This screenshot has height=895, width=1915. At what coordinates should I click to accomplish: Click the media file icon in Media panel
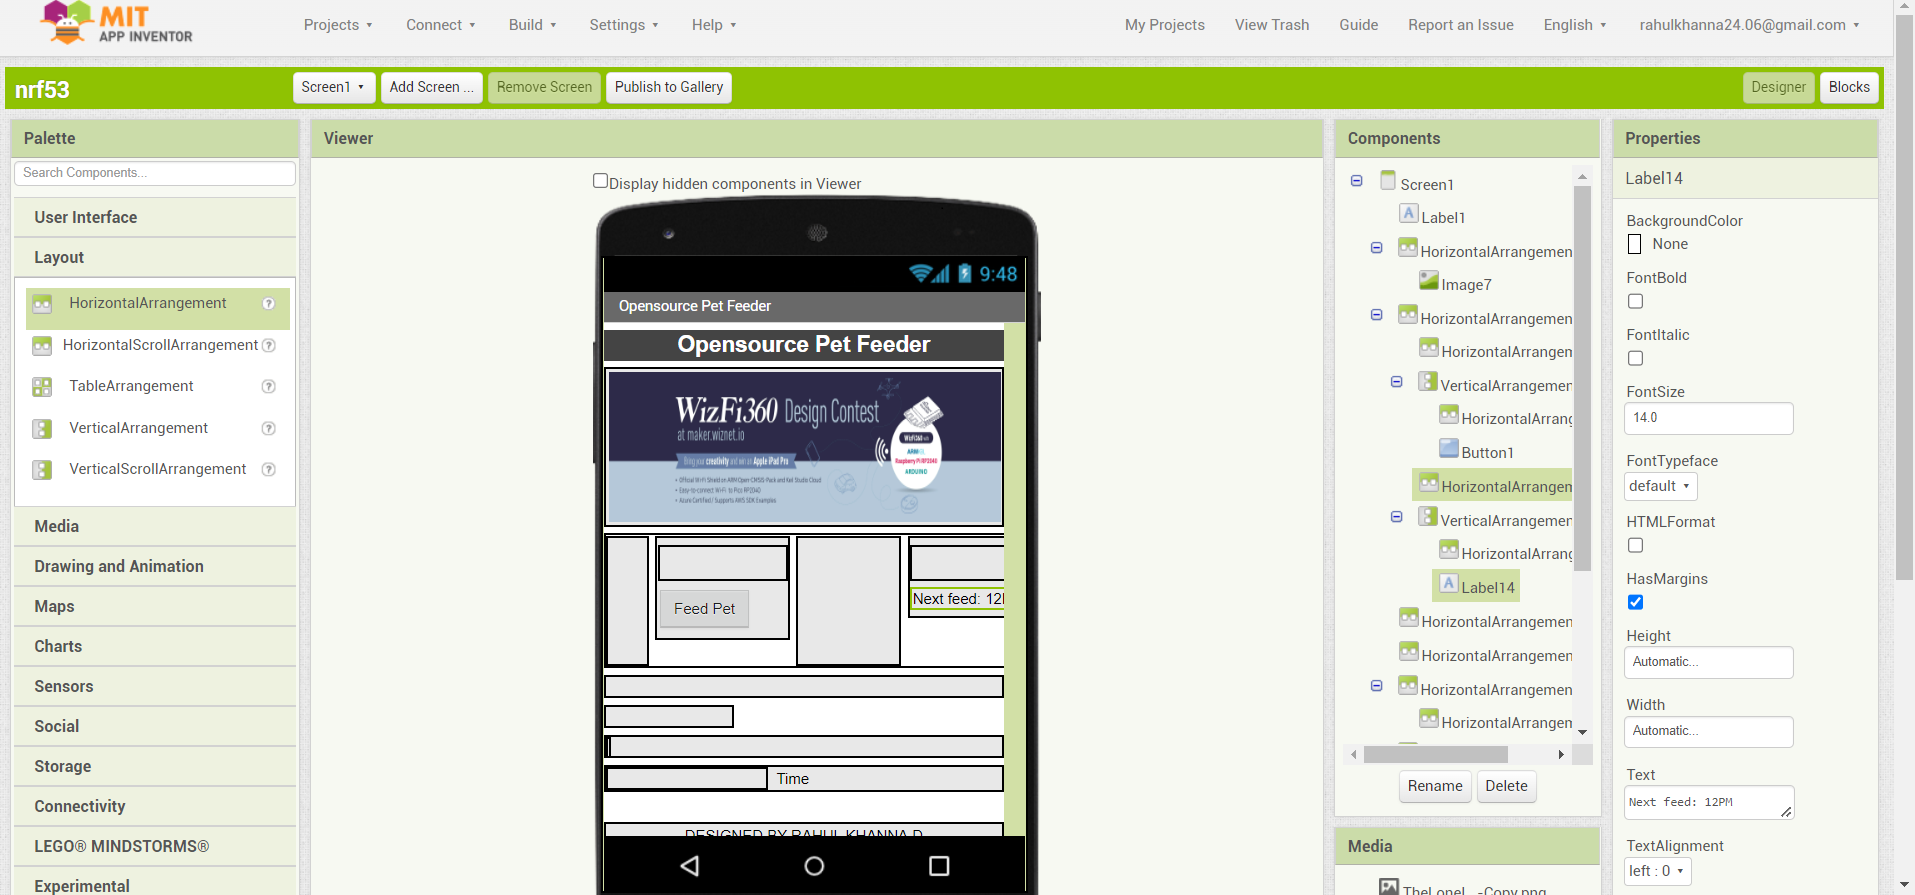(x=1389, y=887)
